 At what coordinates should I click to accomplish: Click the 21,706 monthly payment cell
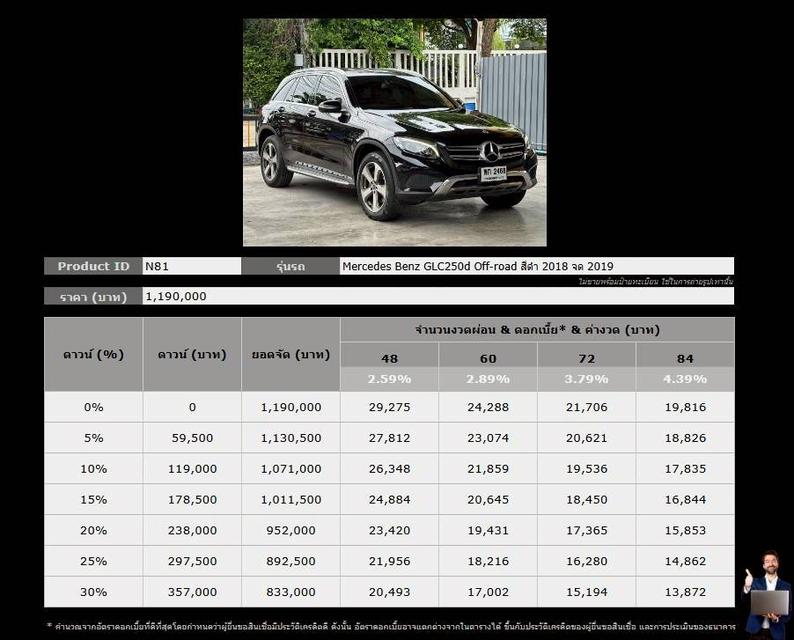586,407
